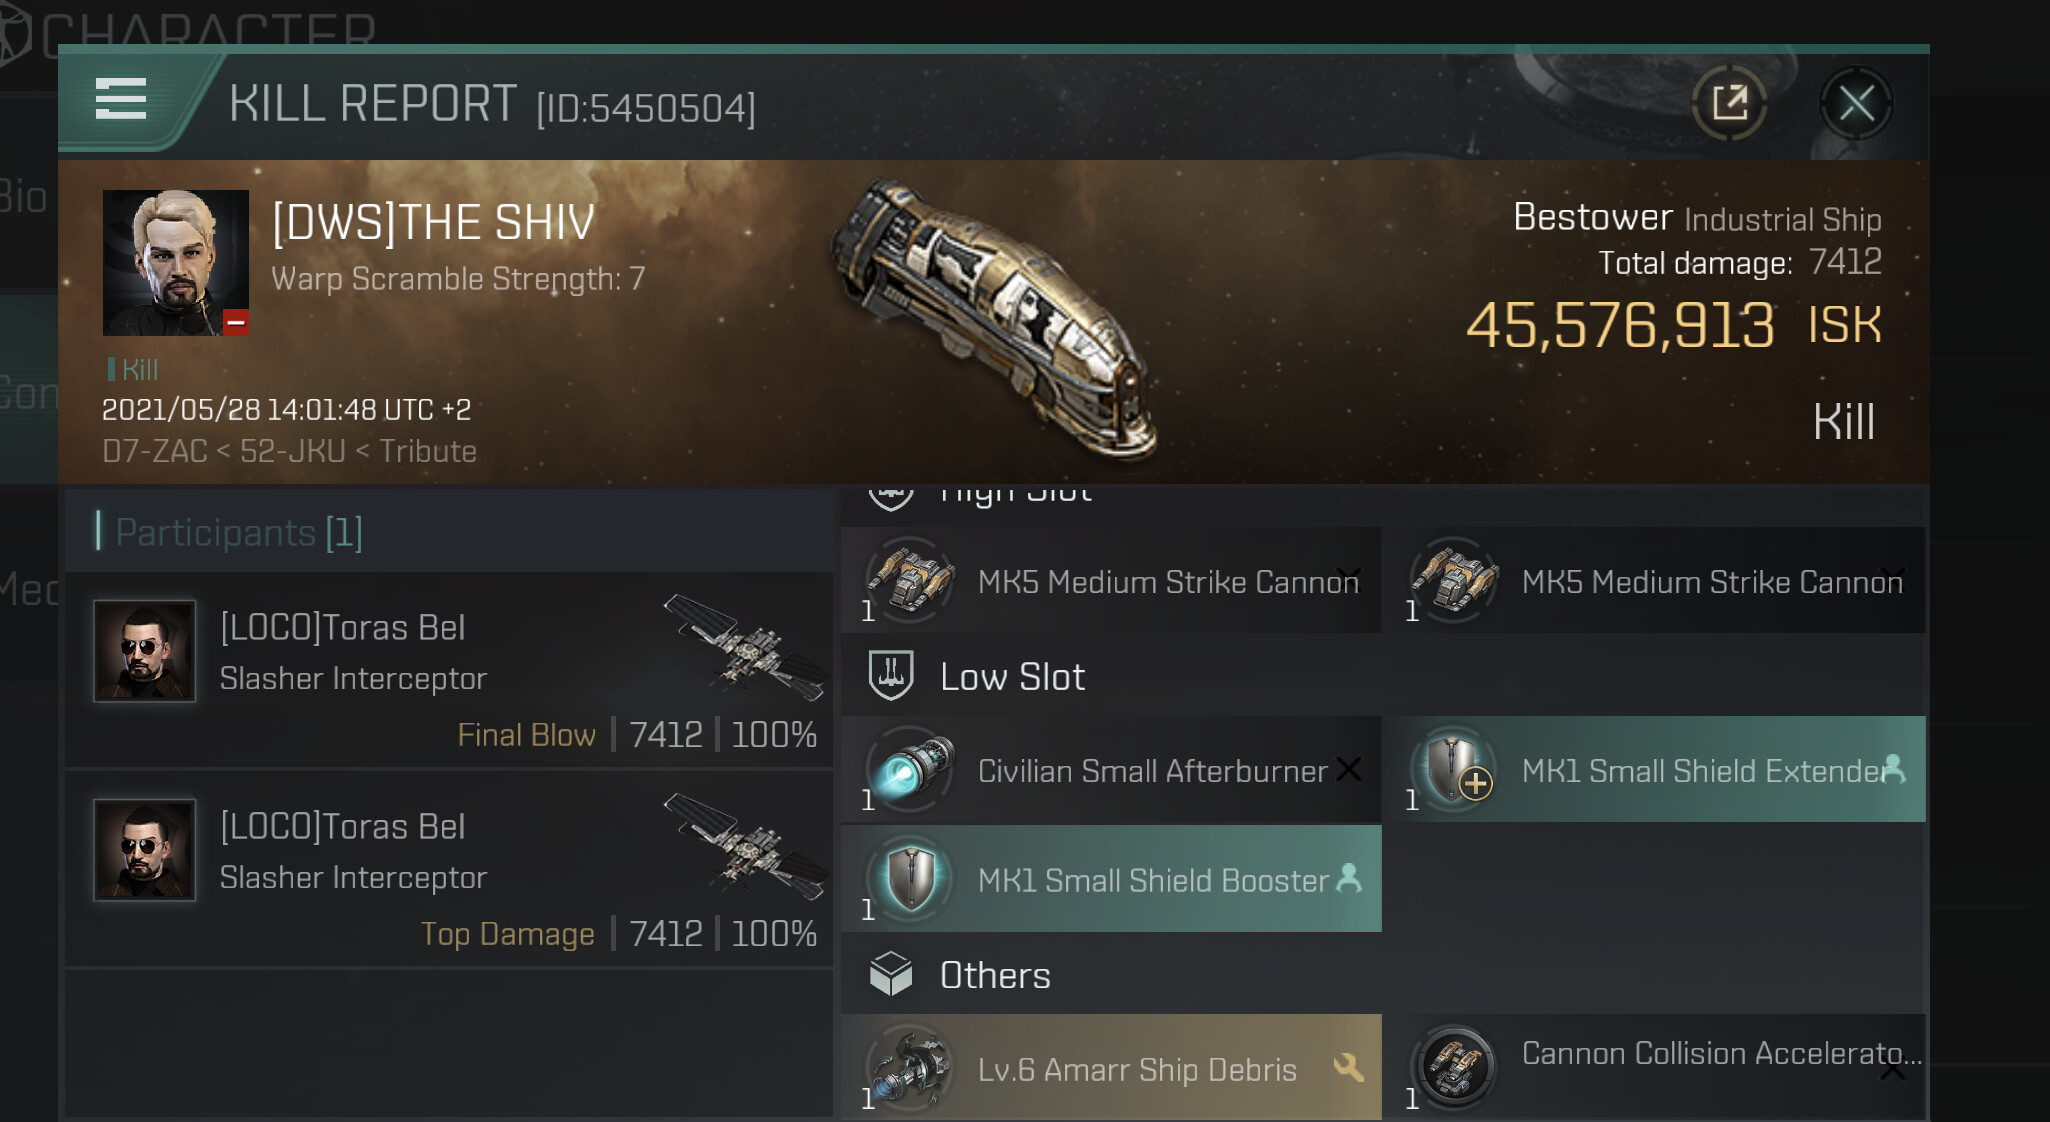Open Toras Bel Final Blow portrait

[x=145, y=651]
